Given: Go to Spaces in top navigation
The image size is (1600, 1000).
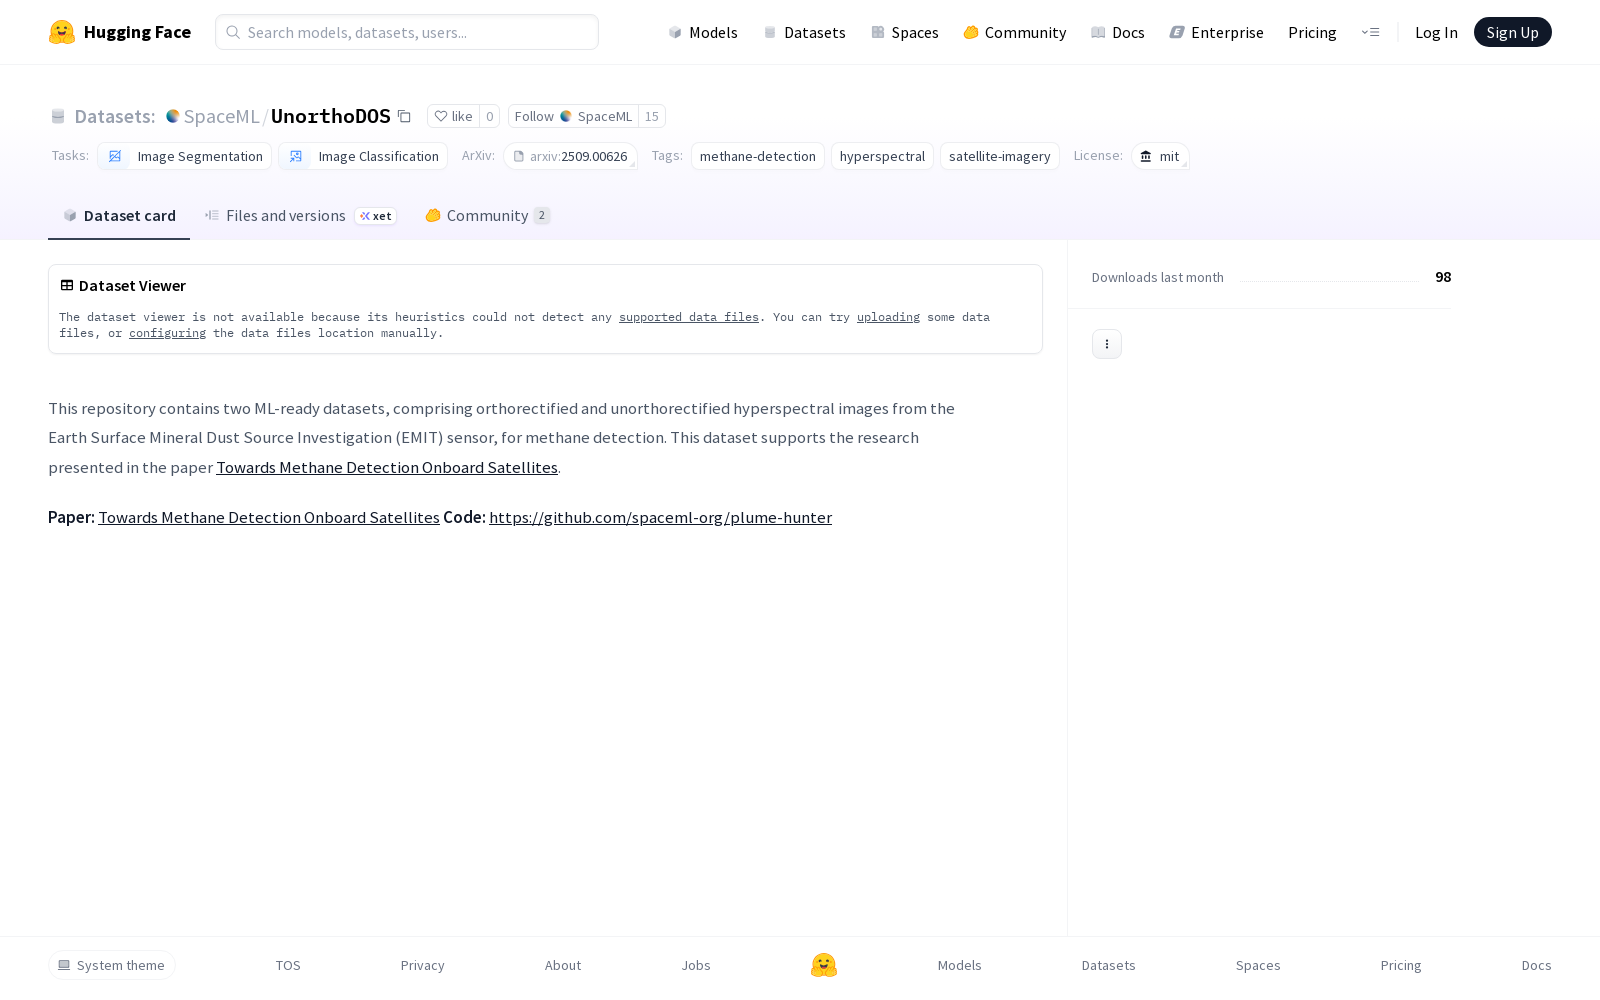Looking at the screenshot, I should pyautogui.click(x=905, y=32).
